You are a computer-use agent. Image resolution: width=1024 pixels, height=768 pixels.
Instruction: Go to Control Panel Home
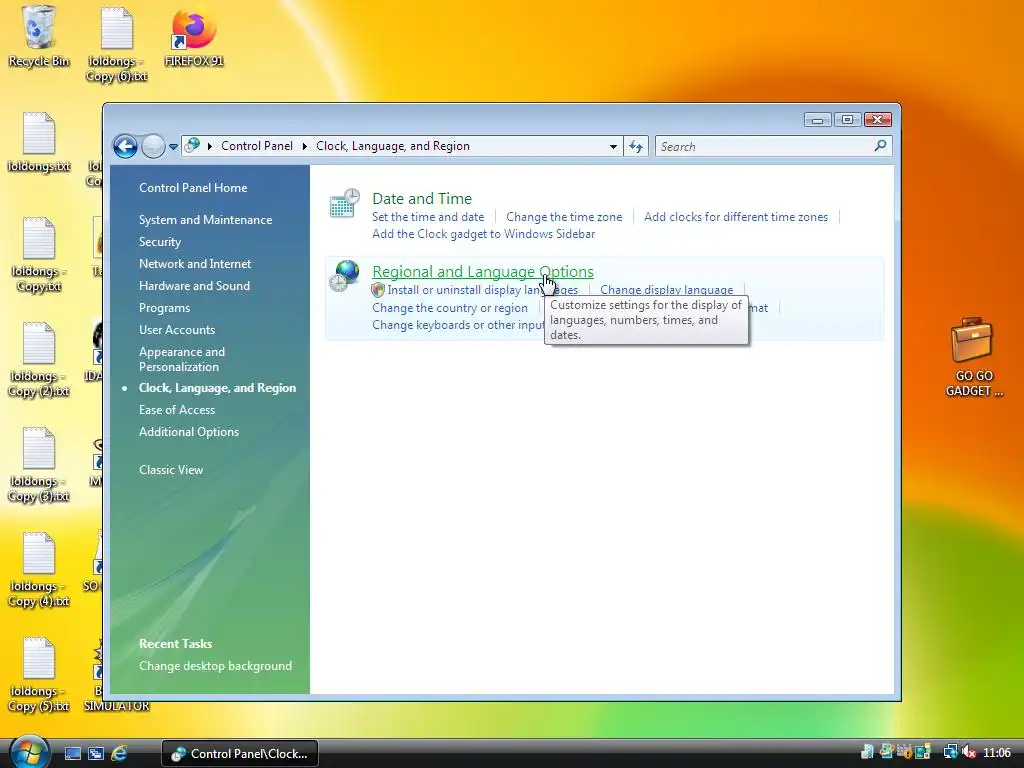[193, 187]
